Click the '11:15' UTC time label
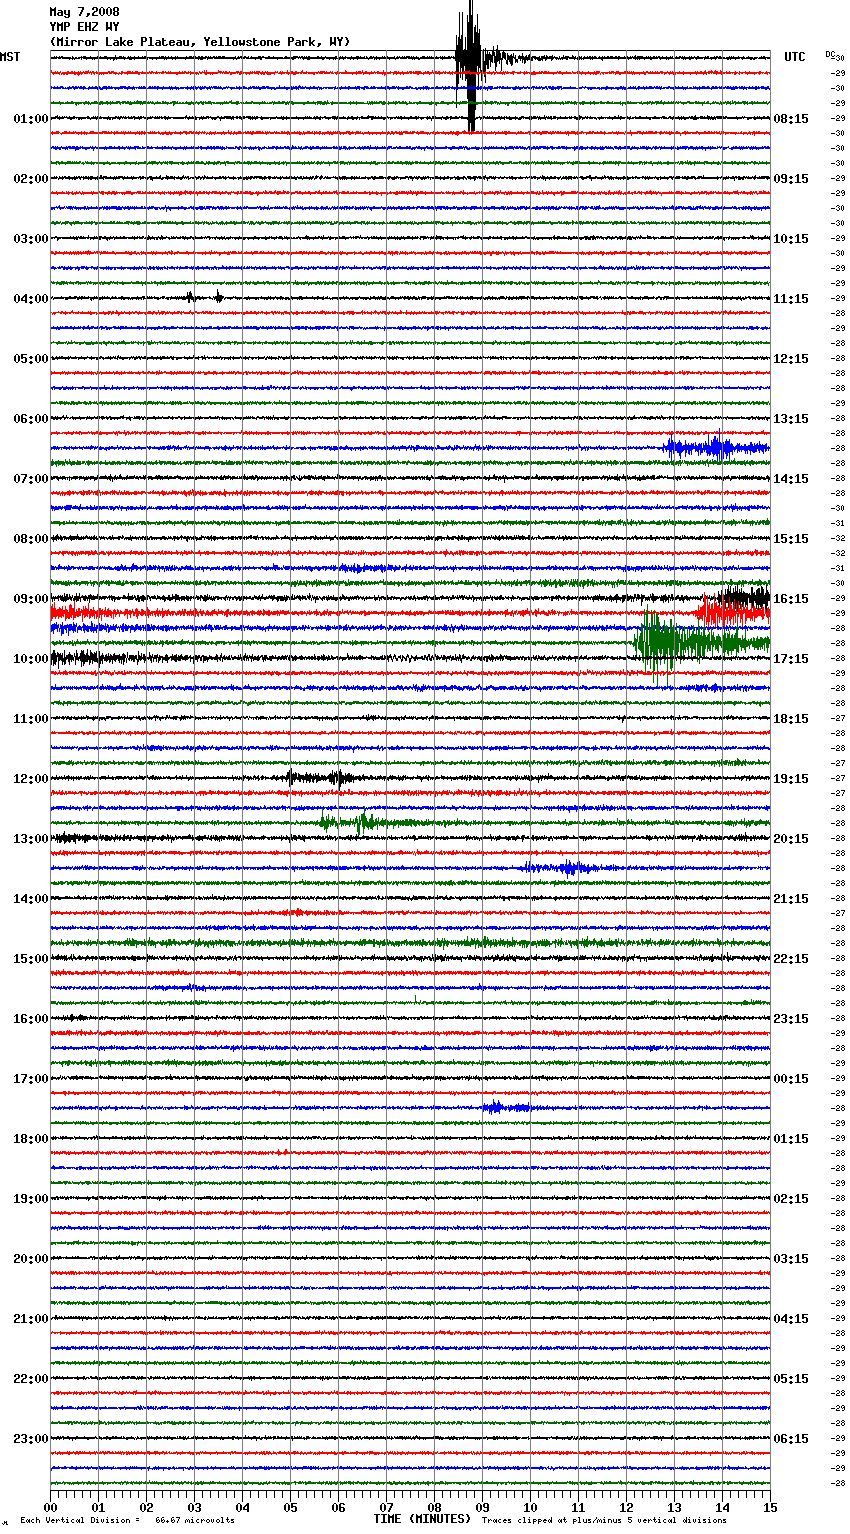The width and height of the screenshot is (850, 1534). 791,299
